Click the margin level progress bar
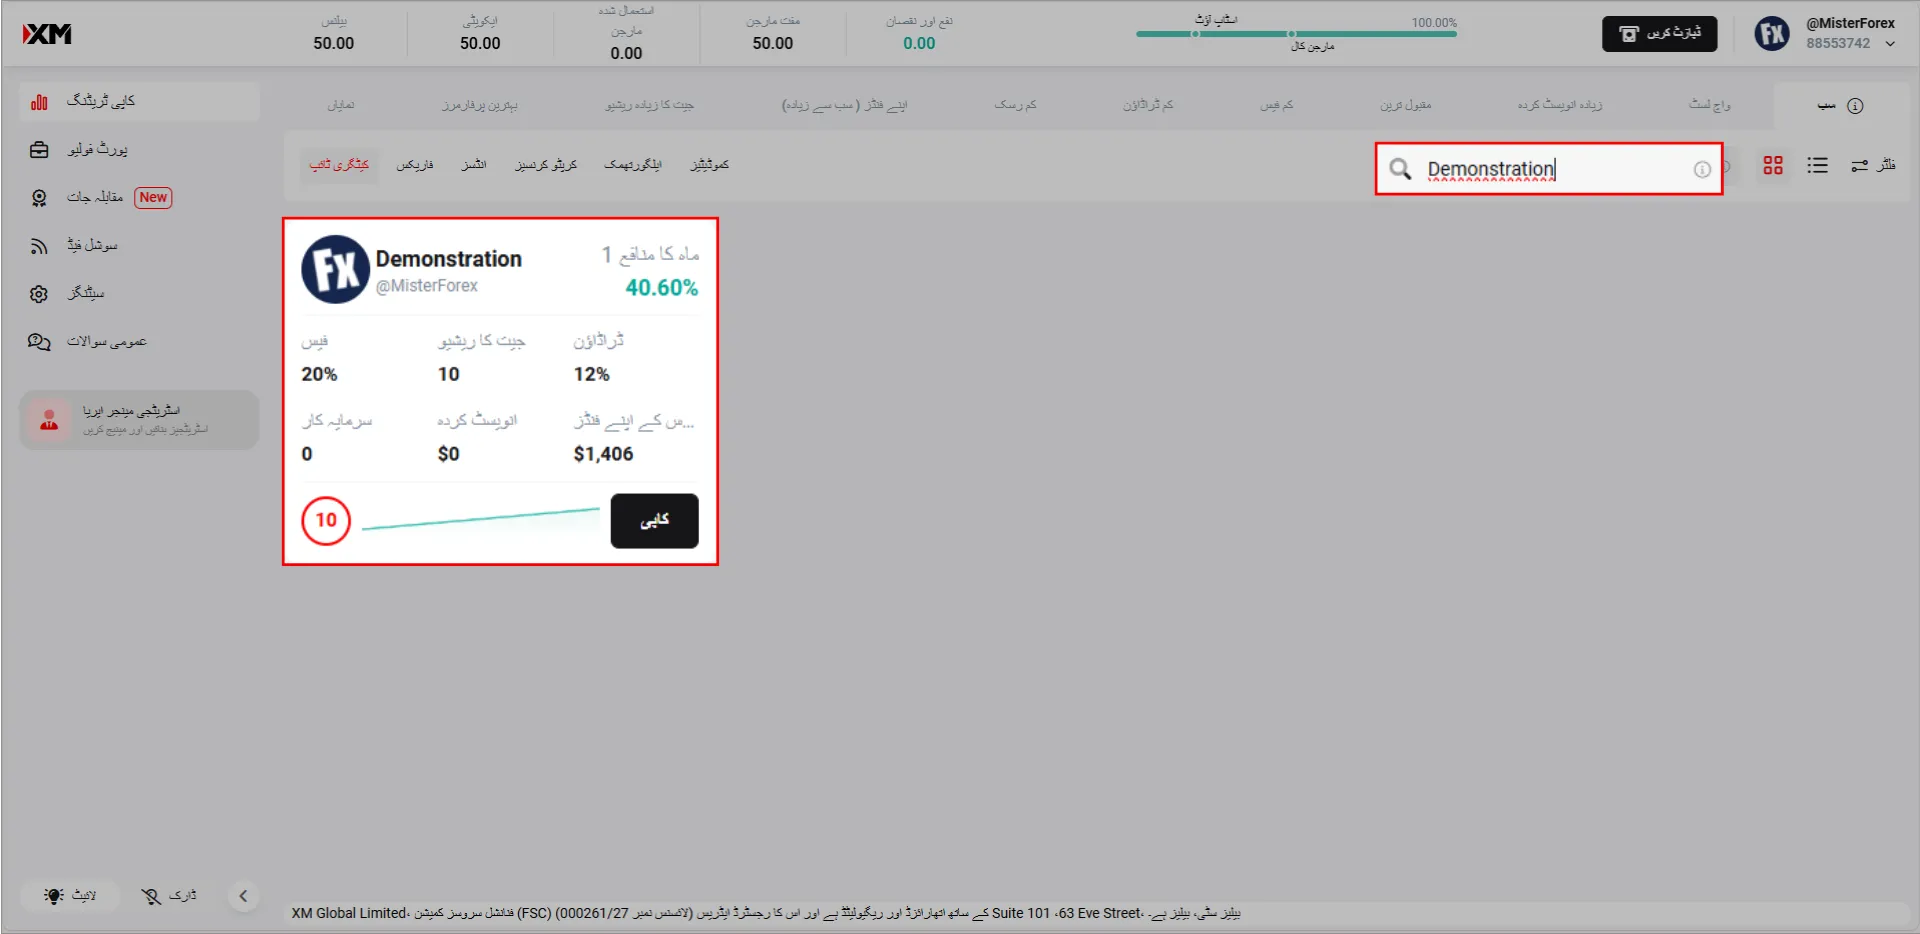Screen dimensions: 1920x934 (1296, 34)
